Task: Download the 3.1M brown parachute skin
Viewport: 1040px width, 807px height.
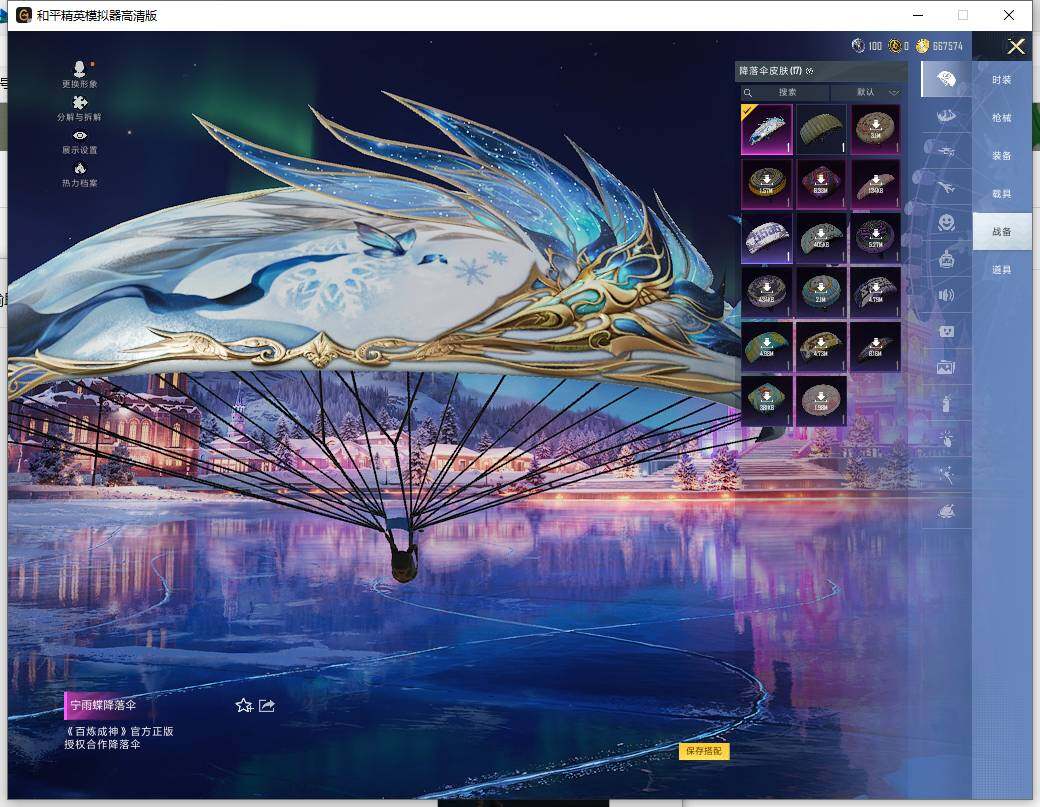Action: point(876,129)
